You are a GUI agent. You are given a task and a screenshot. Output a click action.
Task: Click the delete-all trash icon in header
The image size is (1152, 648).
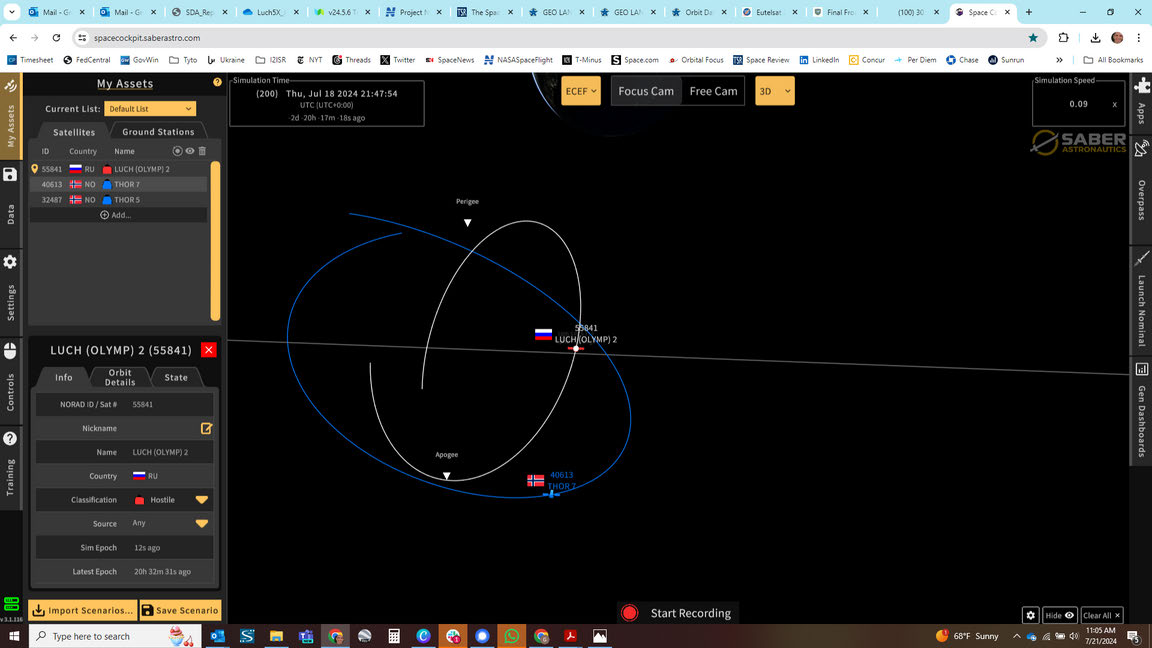(202, 151)
